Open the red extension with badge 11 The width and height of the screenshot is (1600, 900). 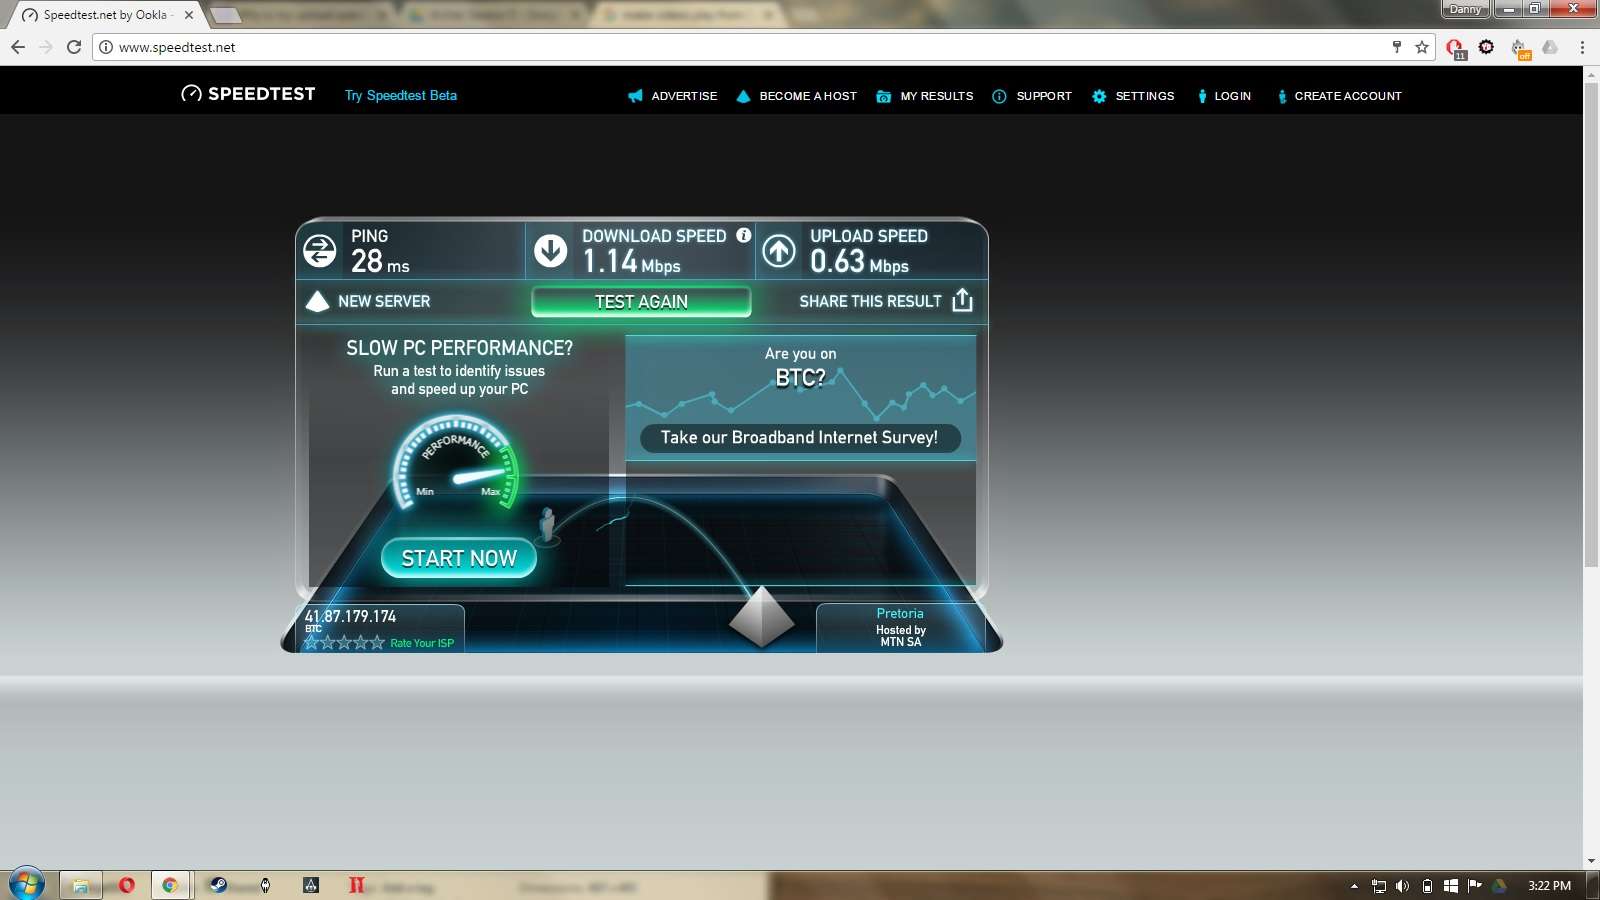point(1456,48)
